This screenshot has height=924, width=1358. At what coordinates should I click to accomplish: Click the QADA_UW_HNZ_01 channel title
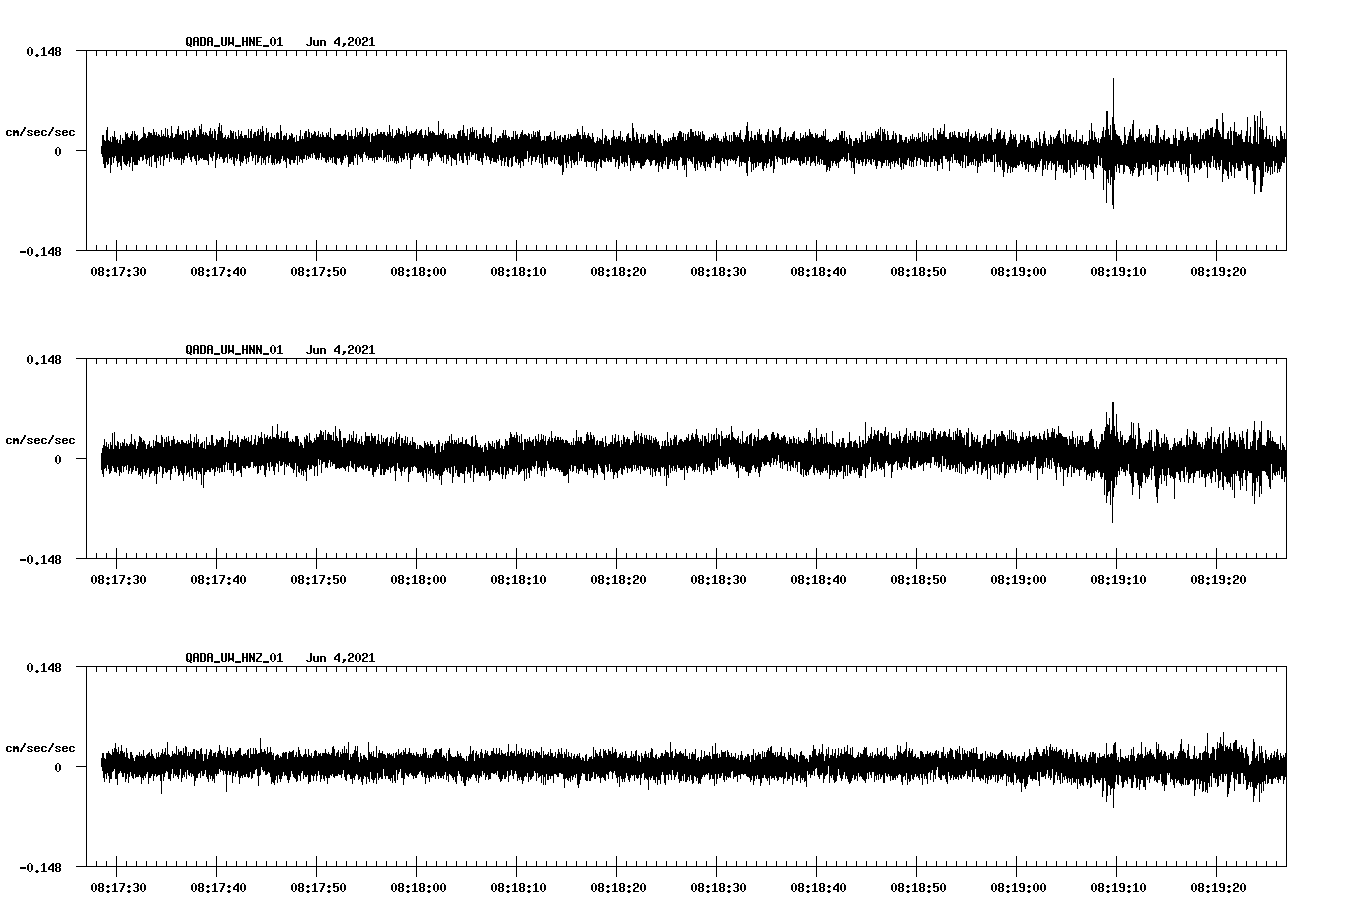pyautogui.click(x=234, y=658)
